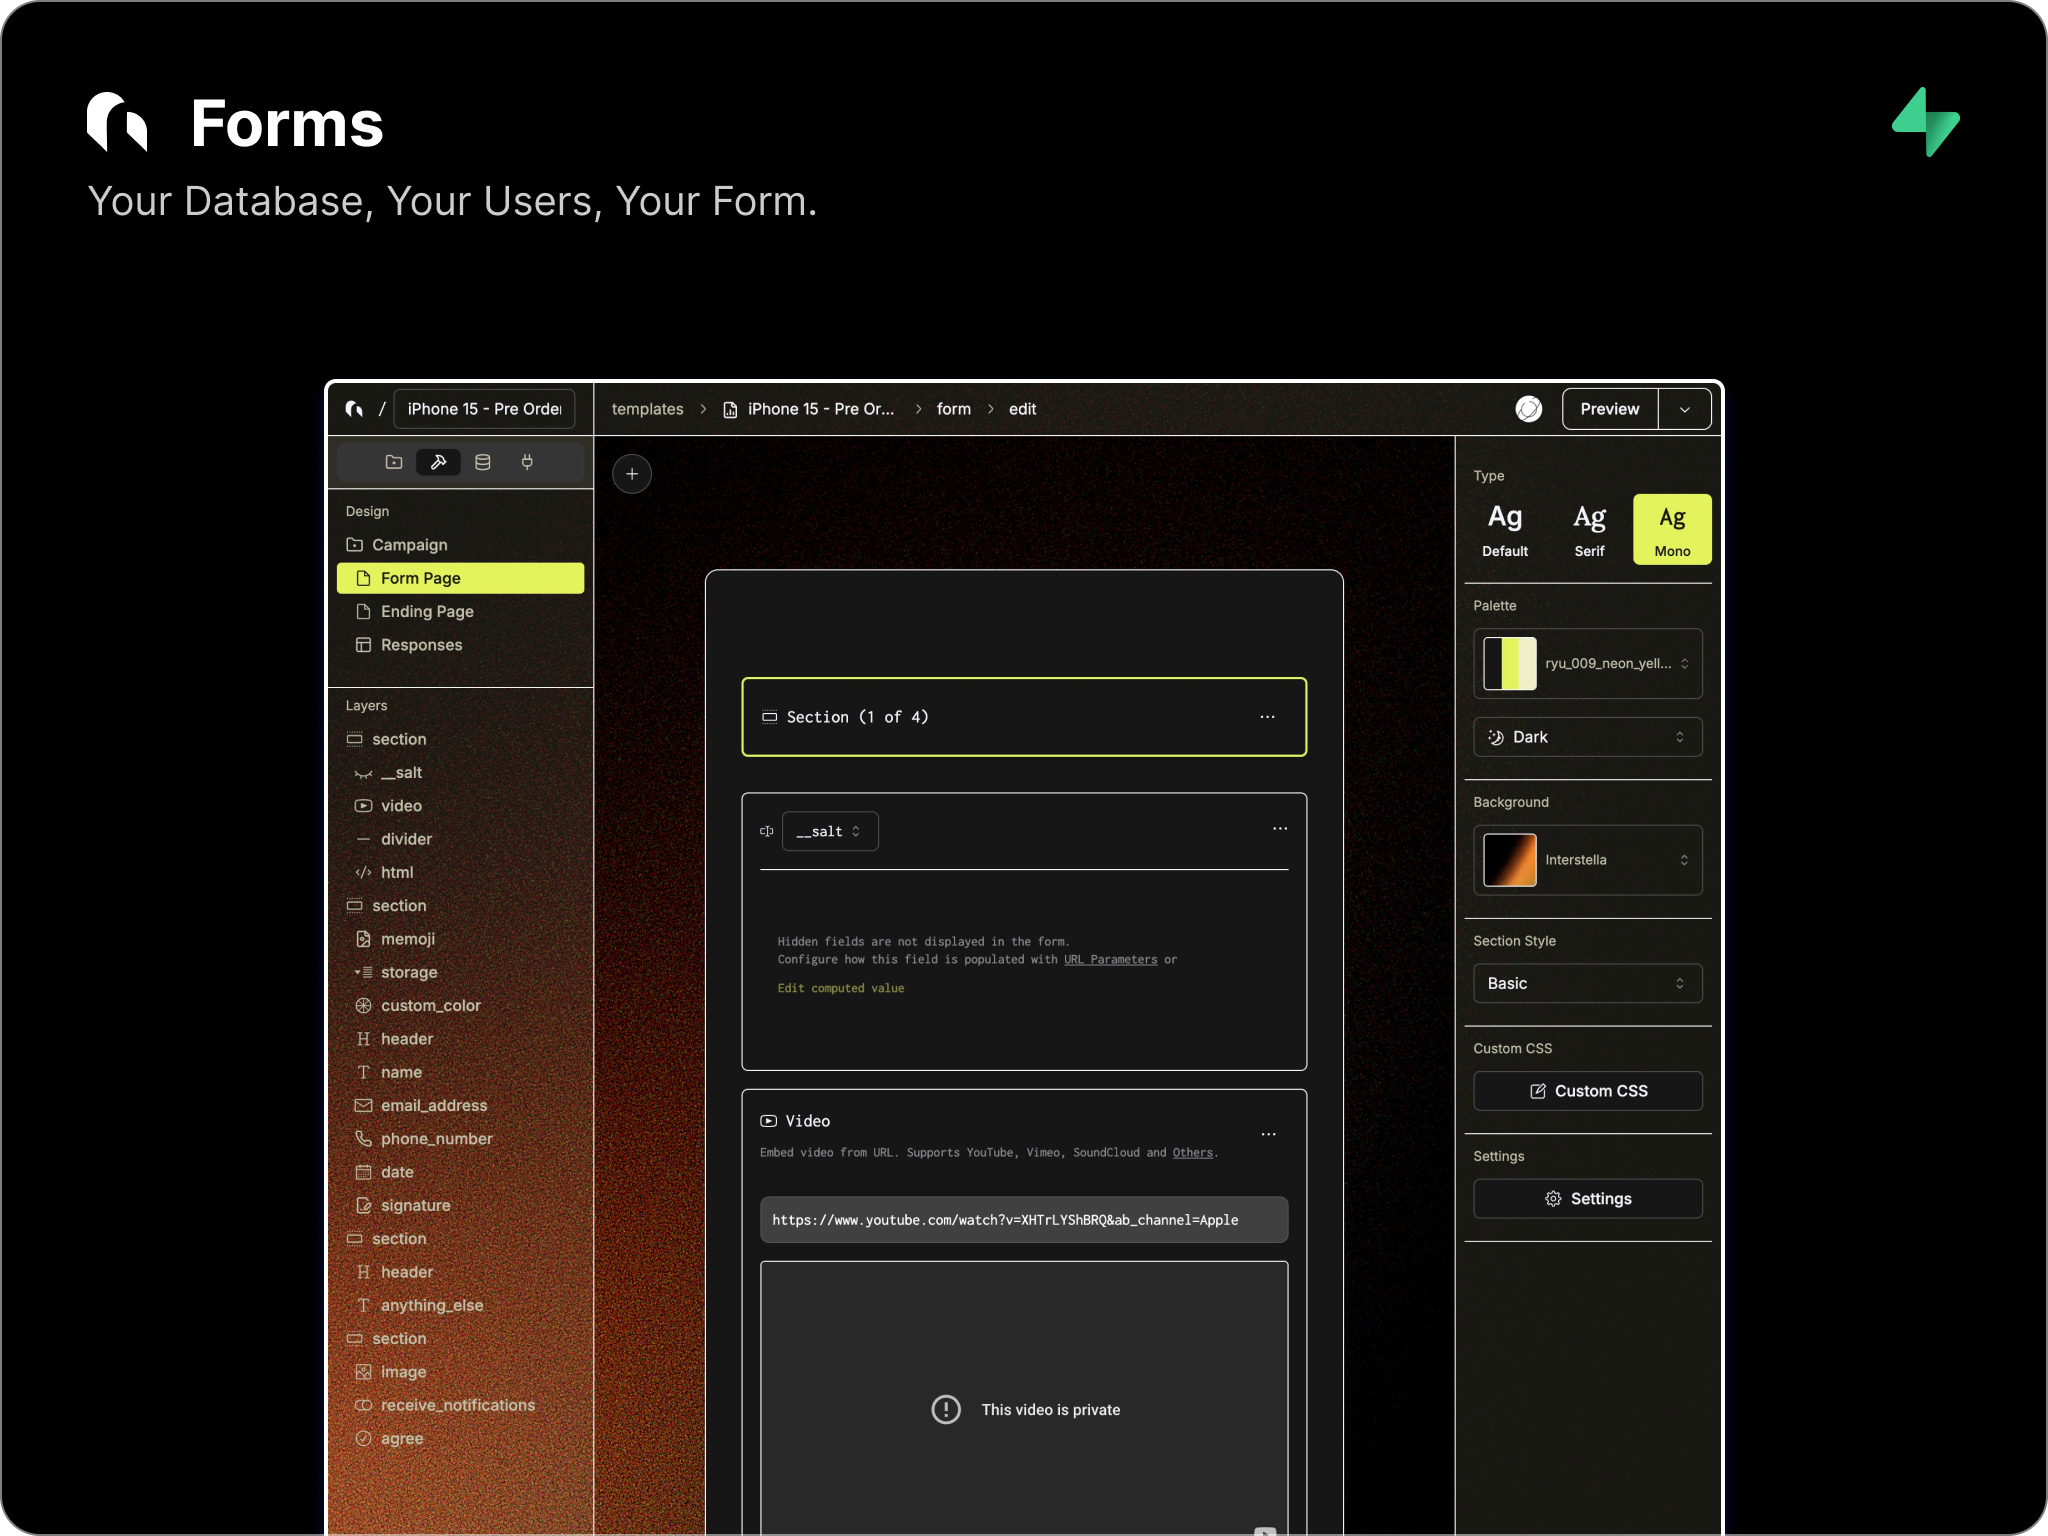Open the Preview split-button chevron
Image resolution: width=2048 pixels, height=1536 pixels.
(x=1685, y=409)
